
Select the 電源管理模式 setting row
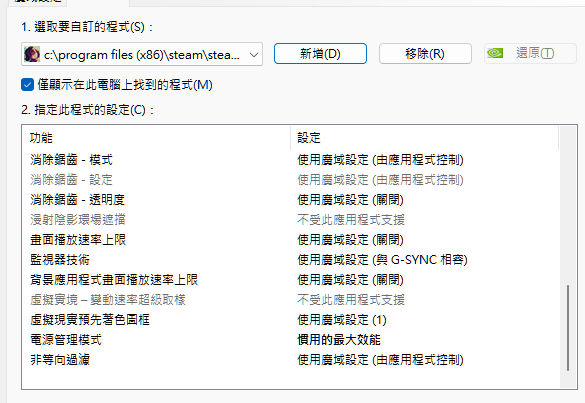coord(291,340)
